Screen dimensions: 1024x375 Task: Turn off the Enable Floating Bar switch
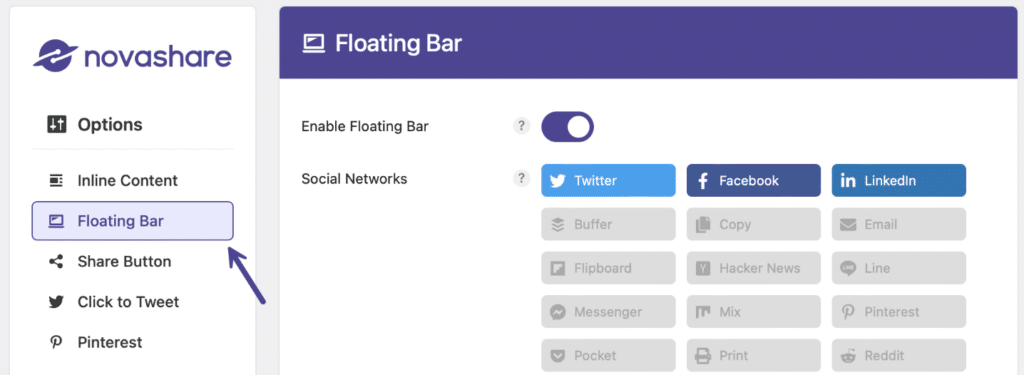(568, 127)
